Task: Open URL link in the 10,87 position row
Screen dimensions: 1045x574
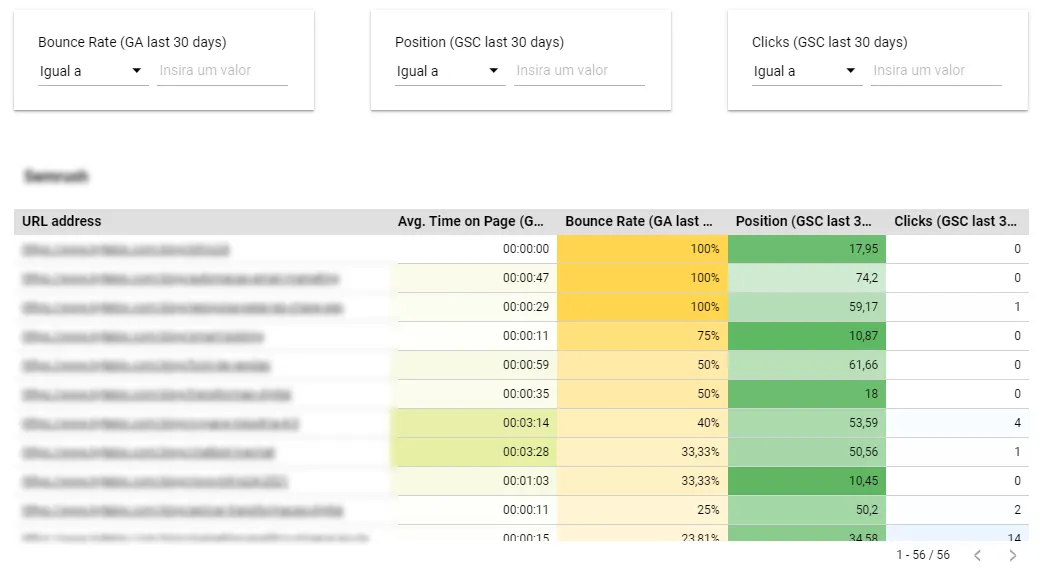Action: (143, 337)
